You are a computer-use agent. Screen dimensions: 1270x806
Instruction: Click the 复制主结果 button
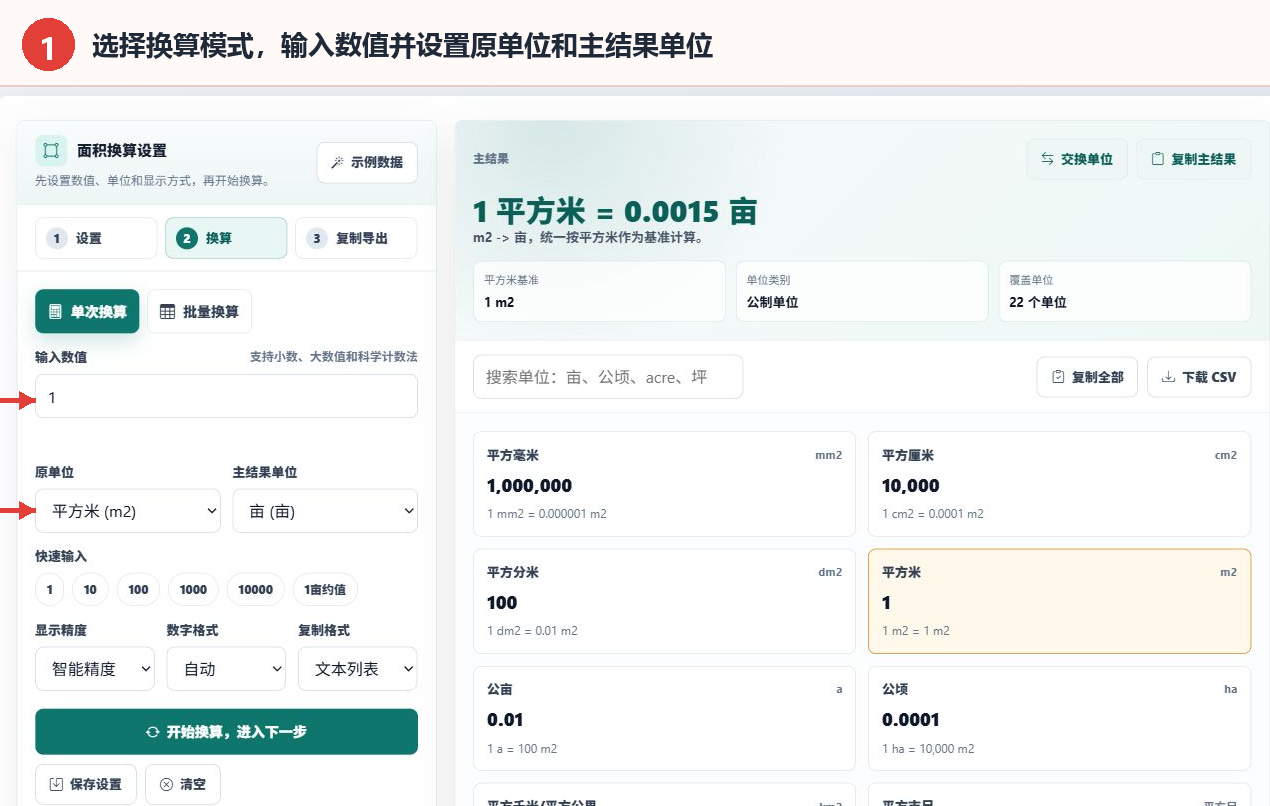(1194, 159)
